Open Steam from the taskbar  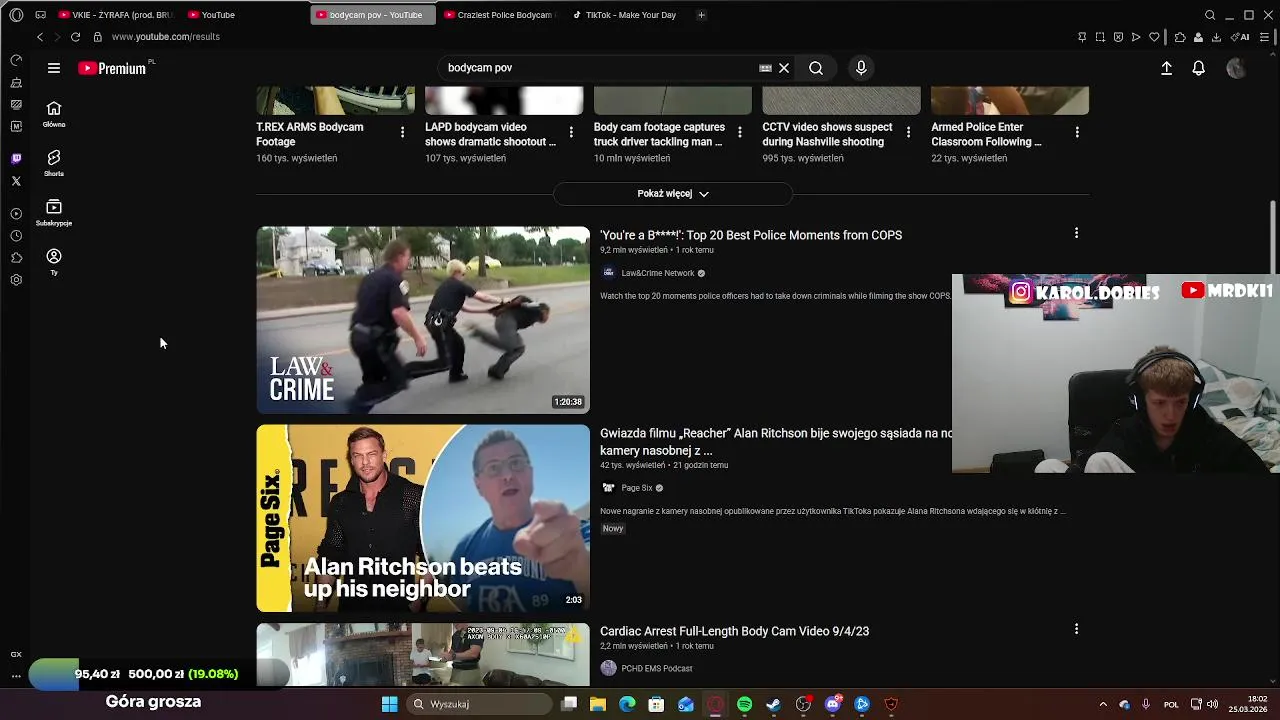tap(773, 704)
